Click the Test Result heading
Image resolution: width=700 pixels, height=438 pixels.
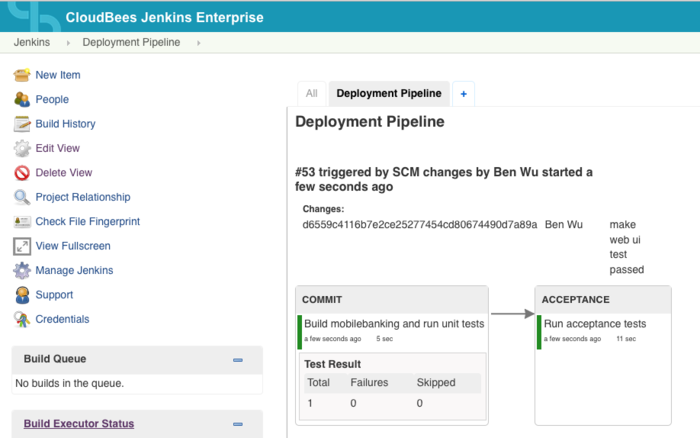pyautogui.click(x=333, y=364)
